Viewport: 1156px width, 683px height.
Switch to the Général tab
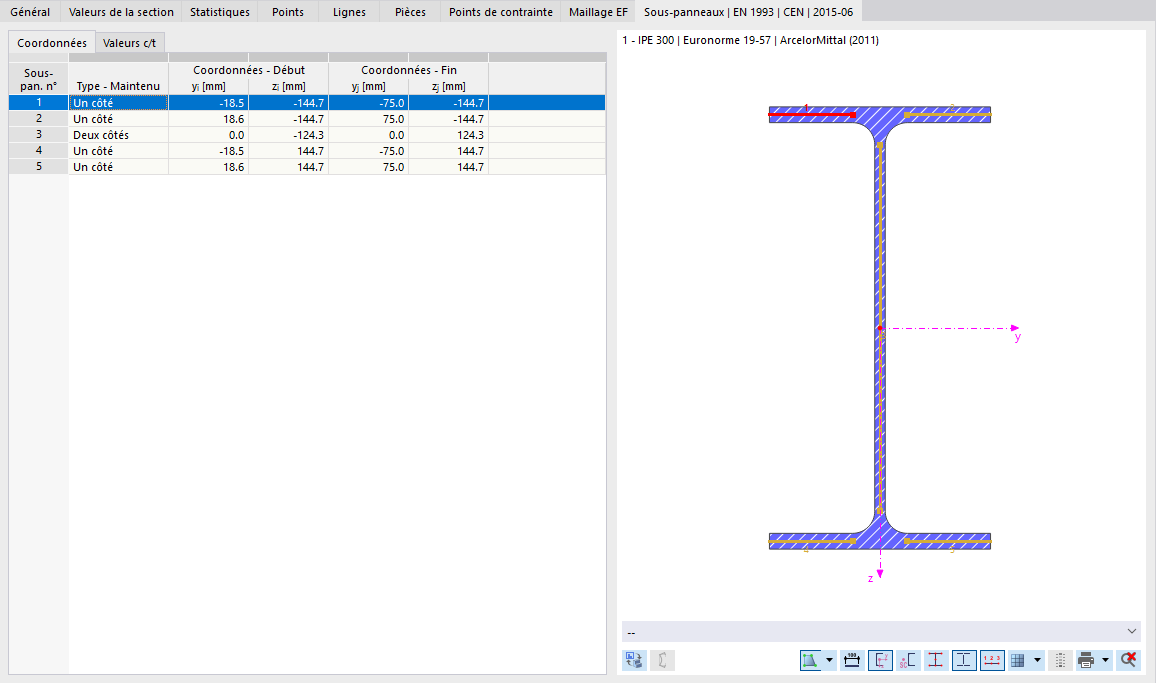tap(30, 12)
